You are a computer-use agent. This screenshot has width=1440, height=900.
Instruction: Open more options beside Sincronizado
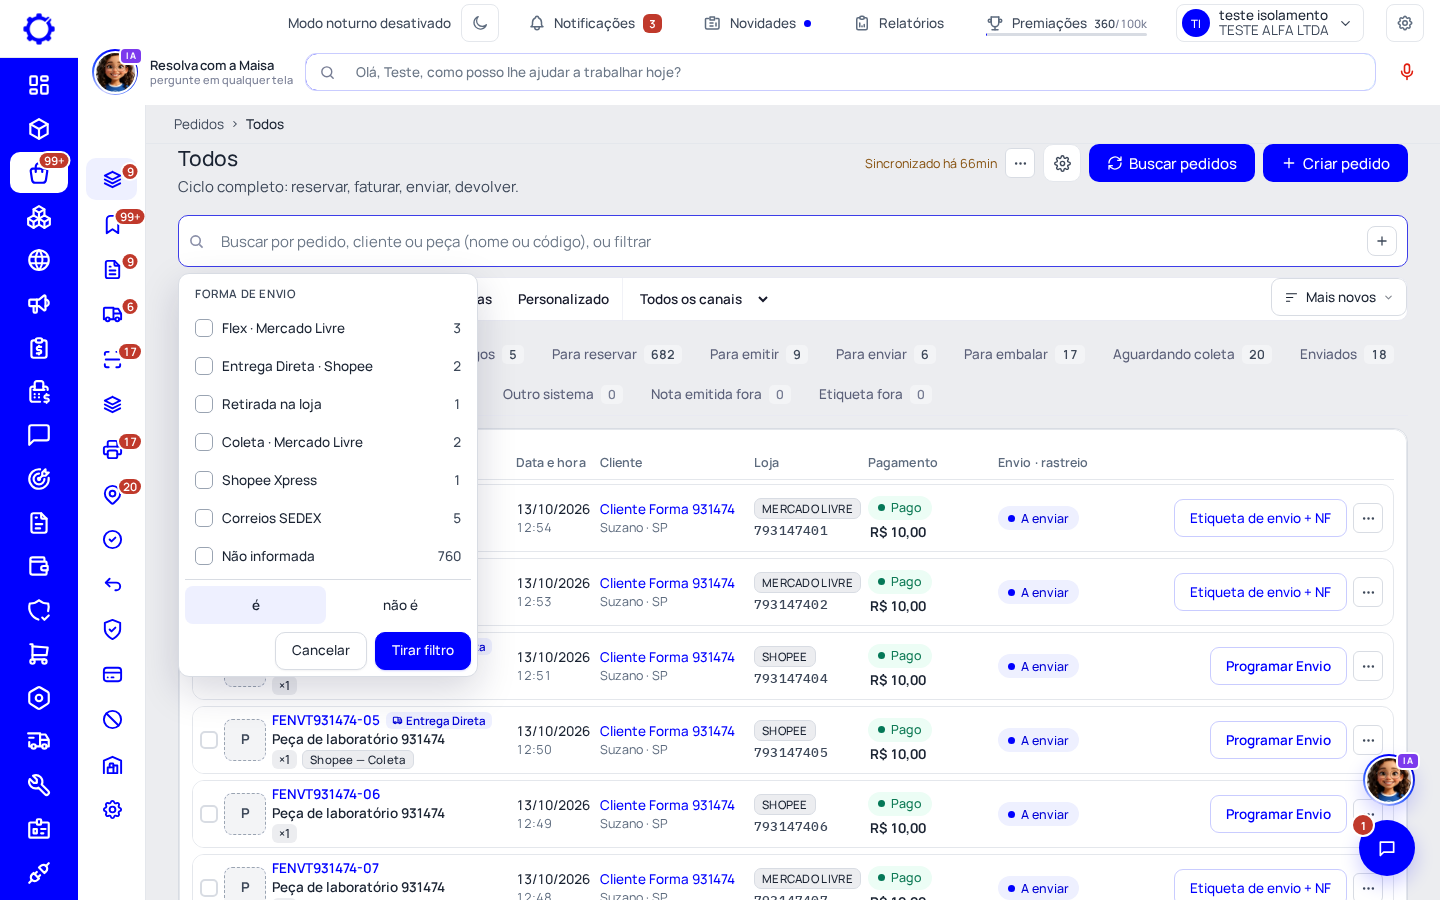point(1020,163)
